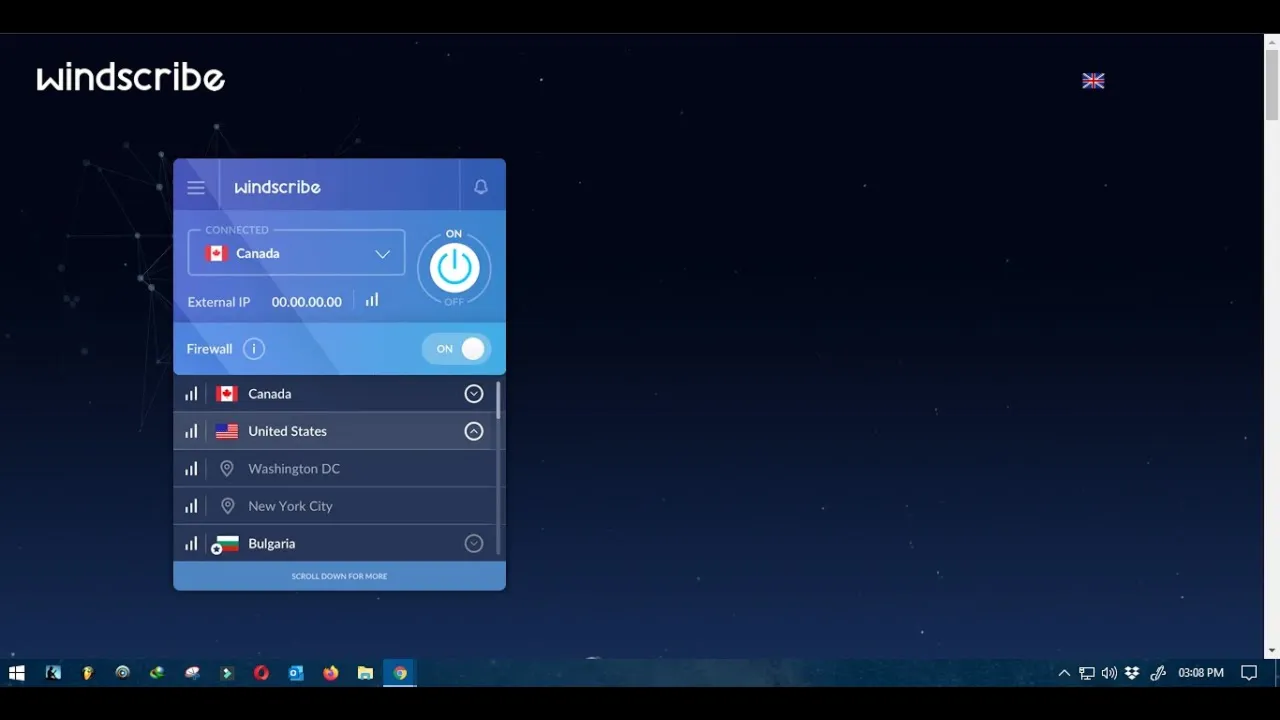Click the Firewall info icon
The width and height of the screenshot is (1280, 720).
click(254, 349)
